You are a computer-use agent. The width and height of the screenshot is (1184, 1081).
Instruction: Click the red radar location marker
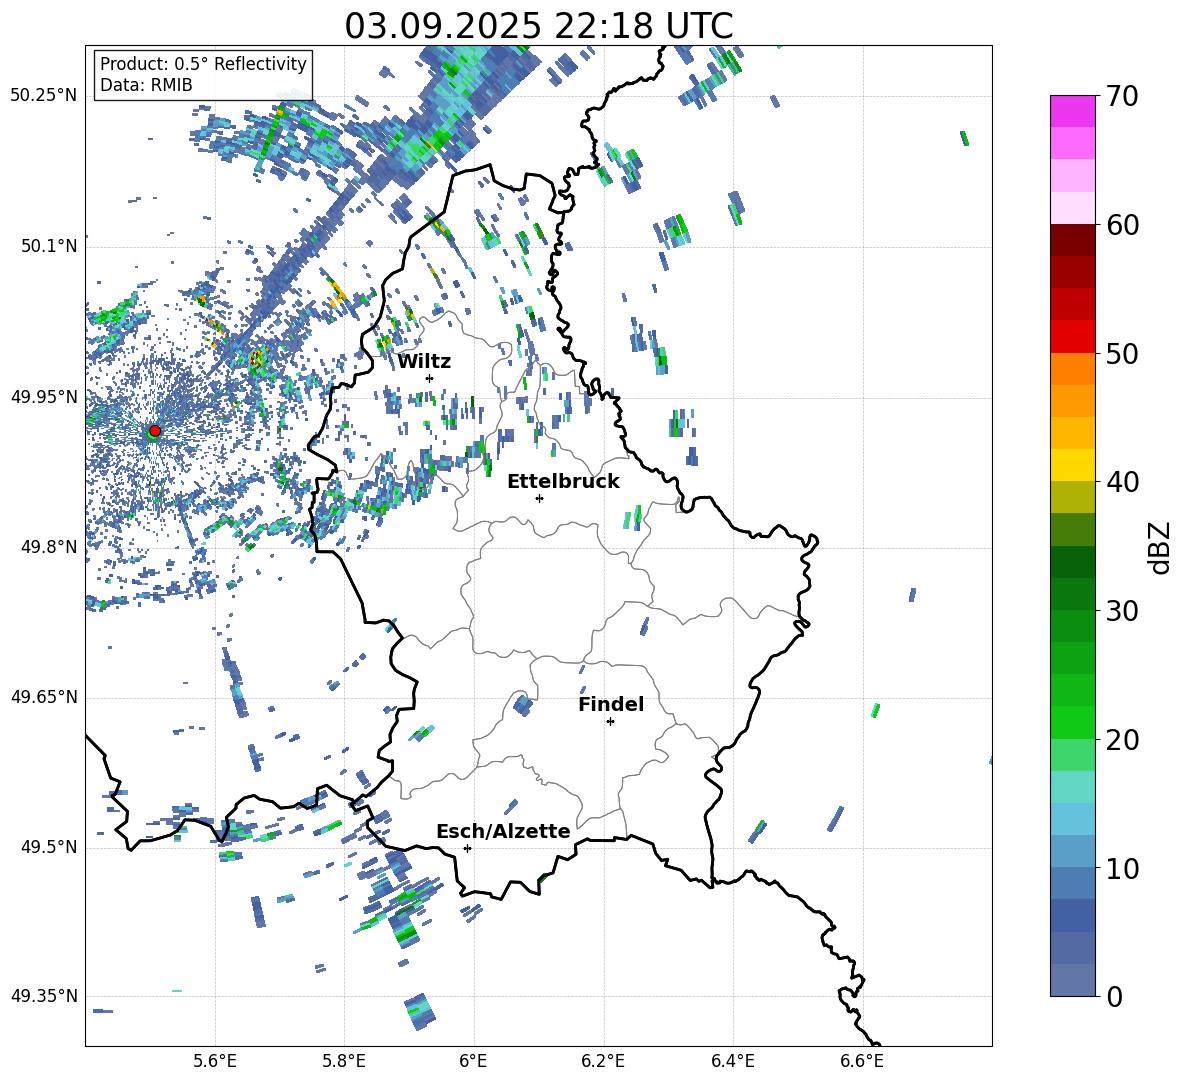155,431
